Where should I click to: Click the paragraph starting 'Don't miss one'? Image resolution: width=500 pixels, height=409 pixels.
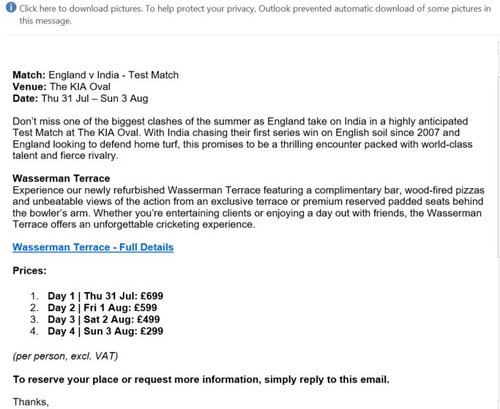click(243, 138)
